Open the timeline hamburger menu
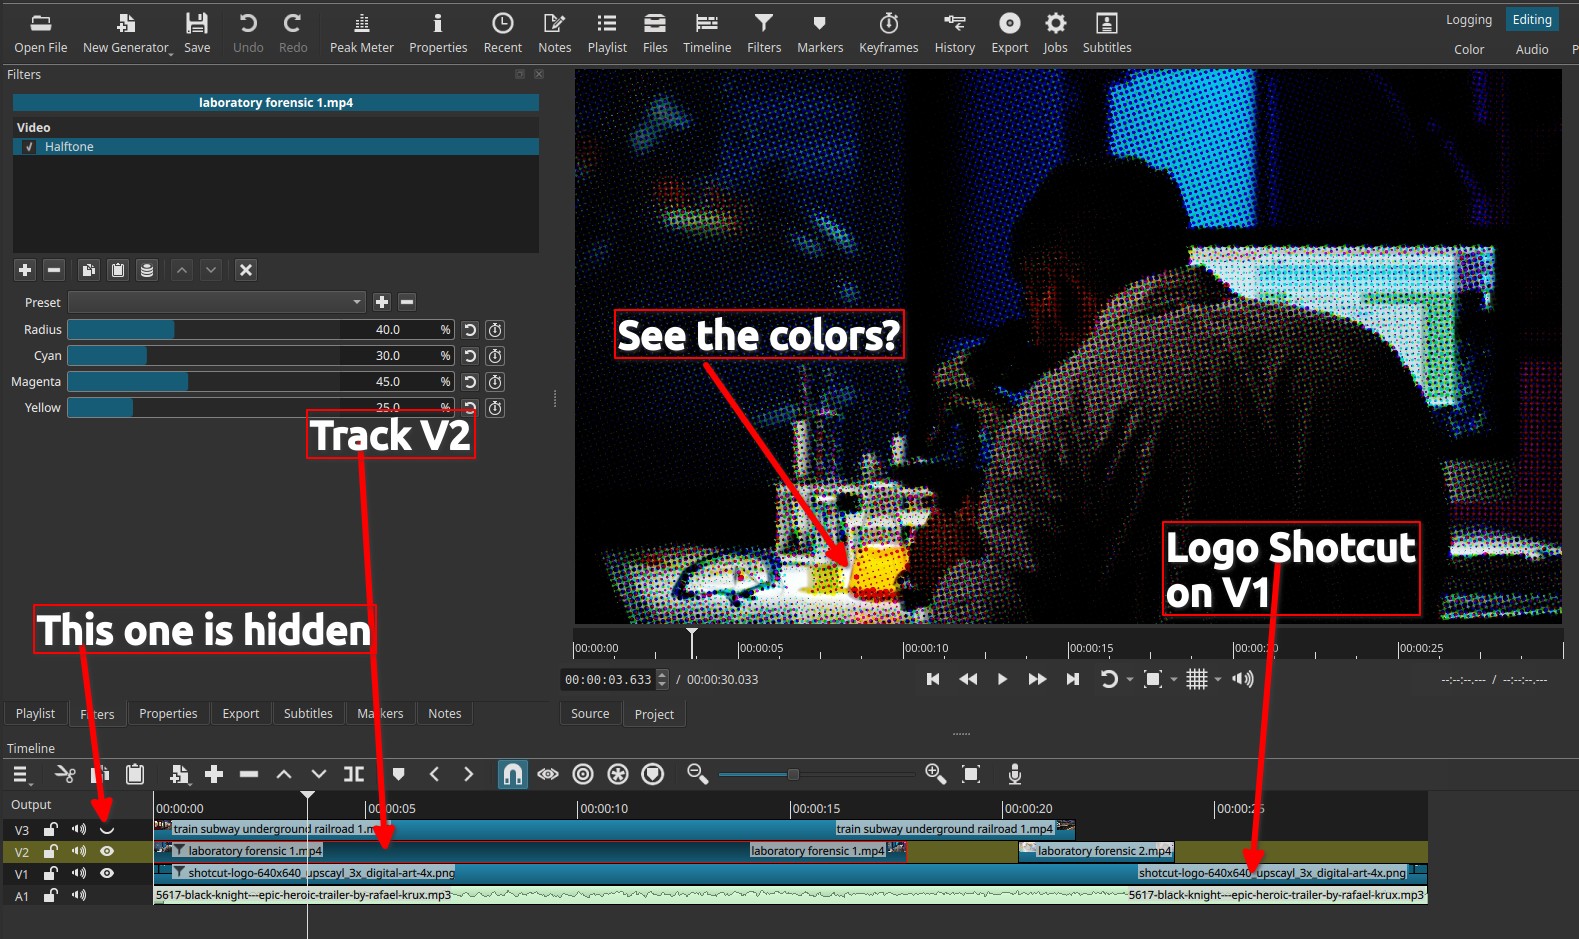Screen dimensions: 1579x939 pos(20,775)
